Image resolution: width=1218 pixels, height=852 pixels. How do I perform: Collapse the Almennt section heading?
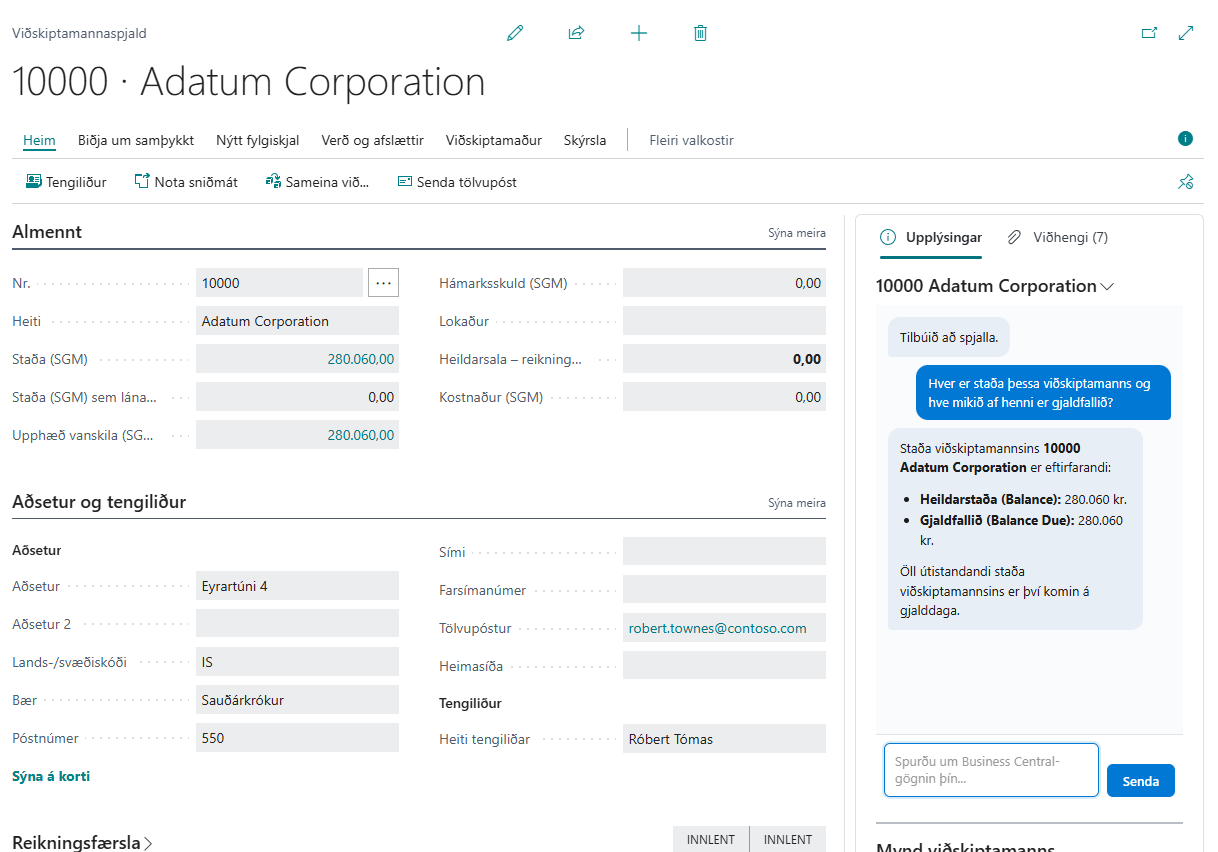(47, 232)
